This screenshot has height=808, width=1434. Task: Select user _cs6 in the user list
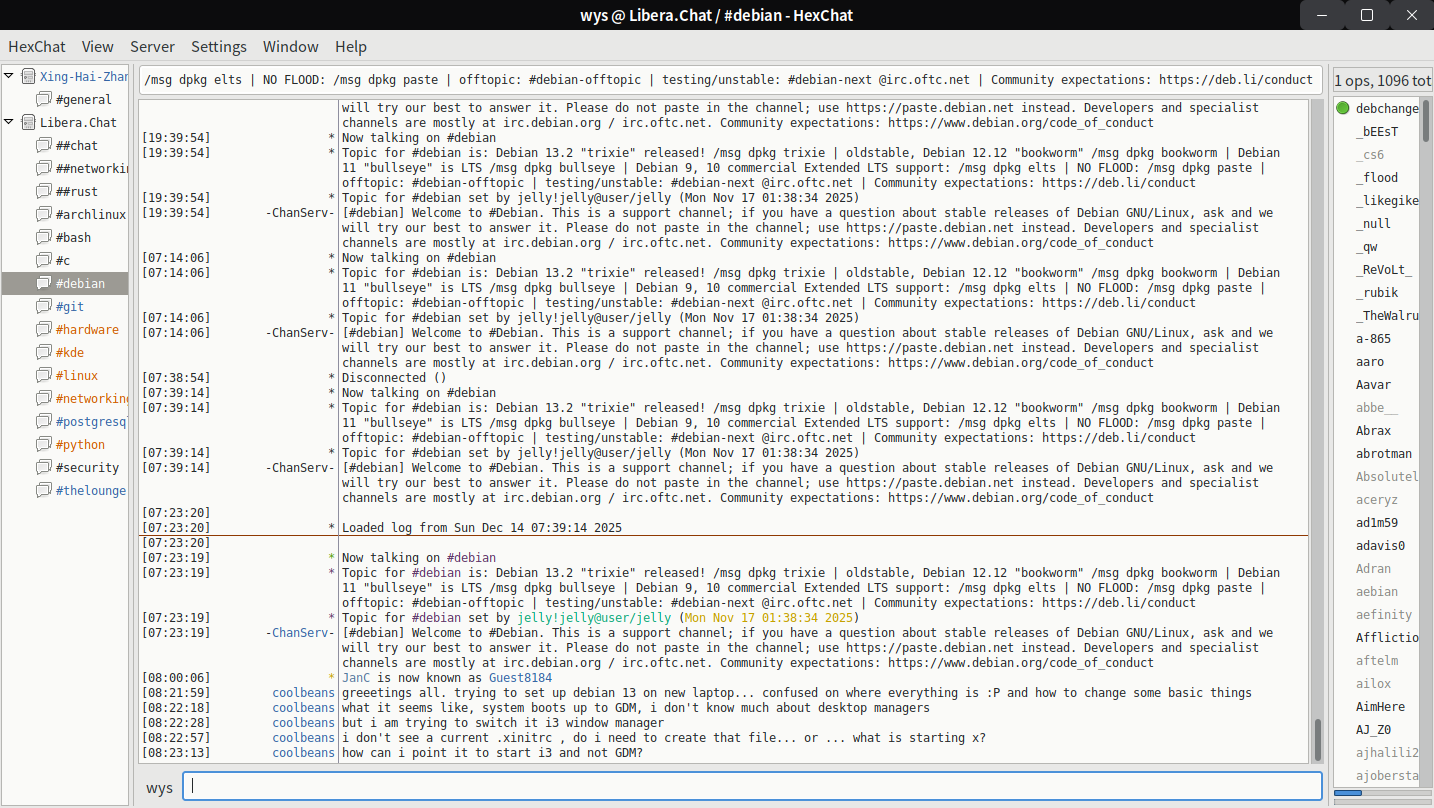(1370, 154)
